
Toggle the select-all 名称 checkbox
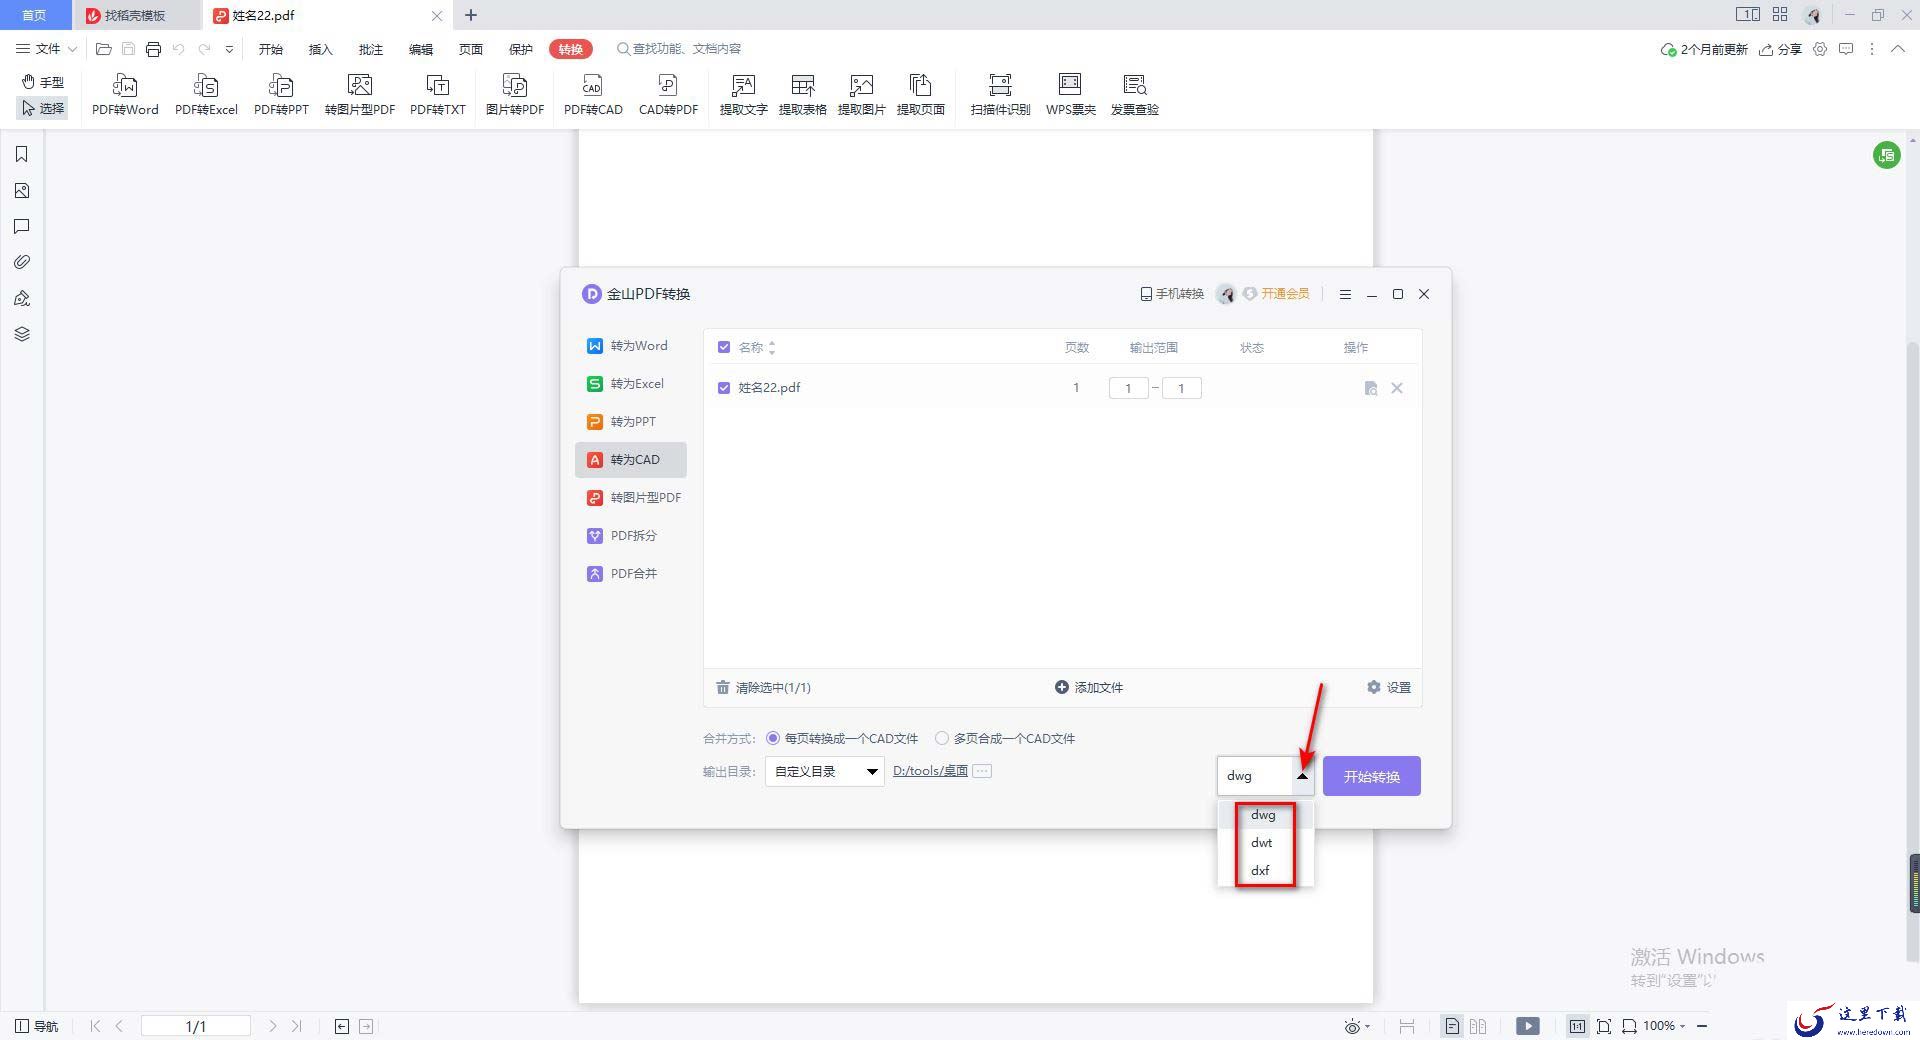pyautogui.click(x=724, y=347)
